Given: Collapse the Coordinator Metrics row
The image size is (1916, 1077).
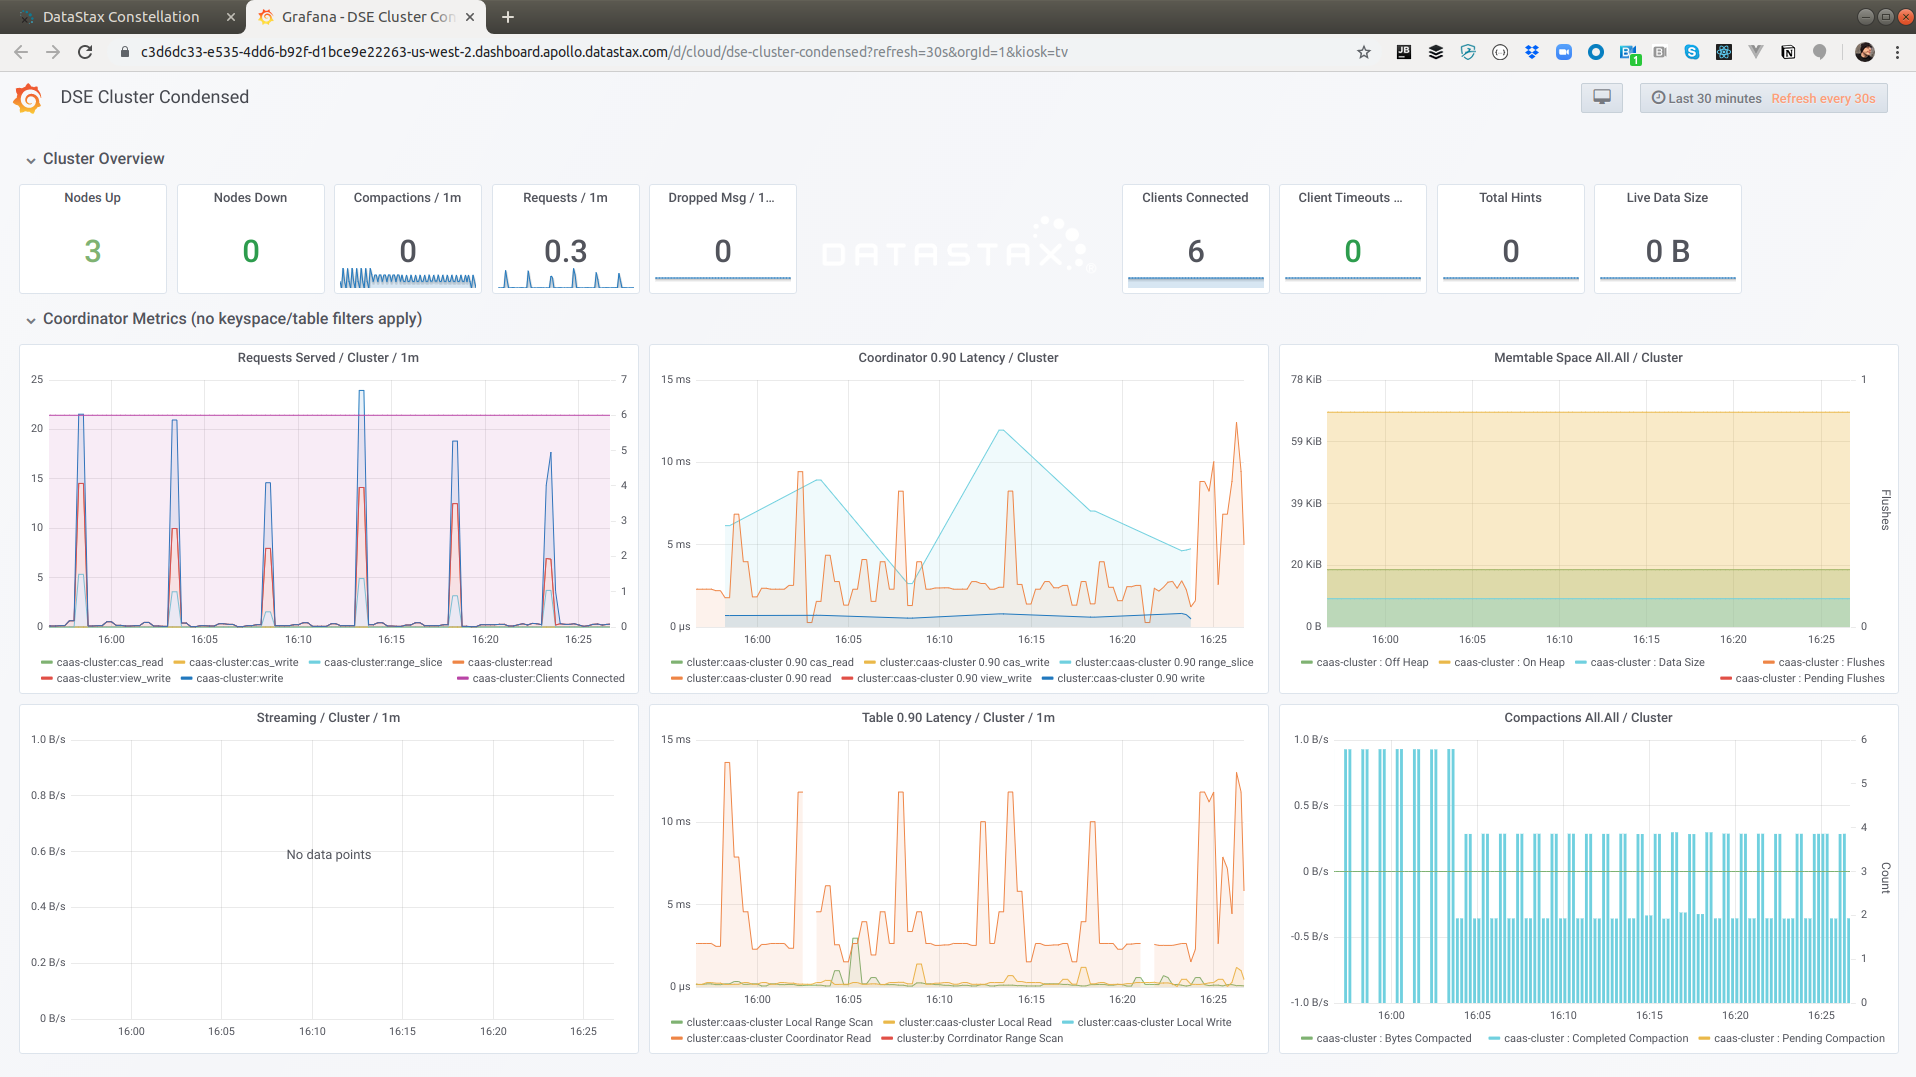Looking at the screenshot, I should tap(224, 319).
